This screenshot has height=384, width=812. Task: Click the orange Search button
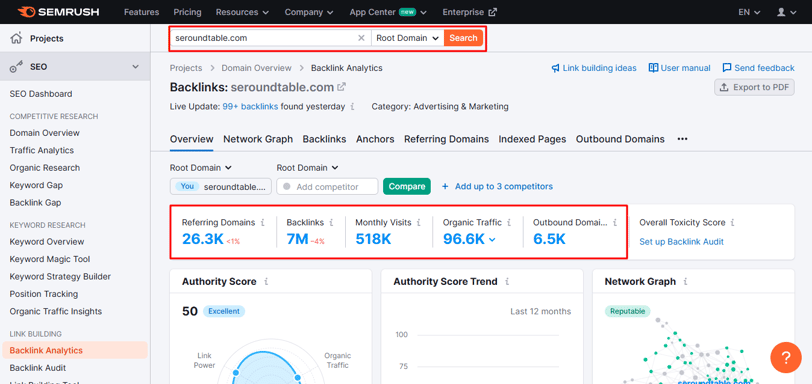point(463,38)
